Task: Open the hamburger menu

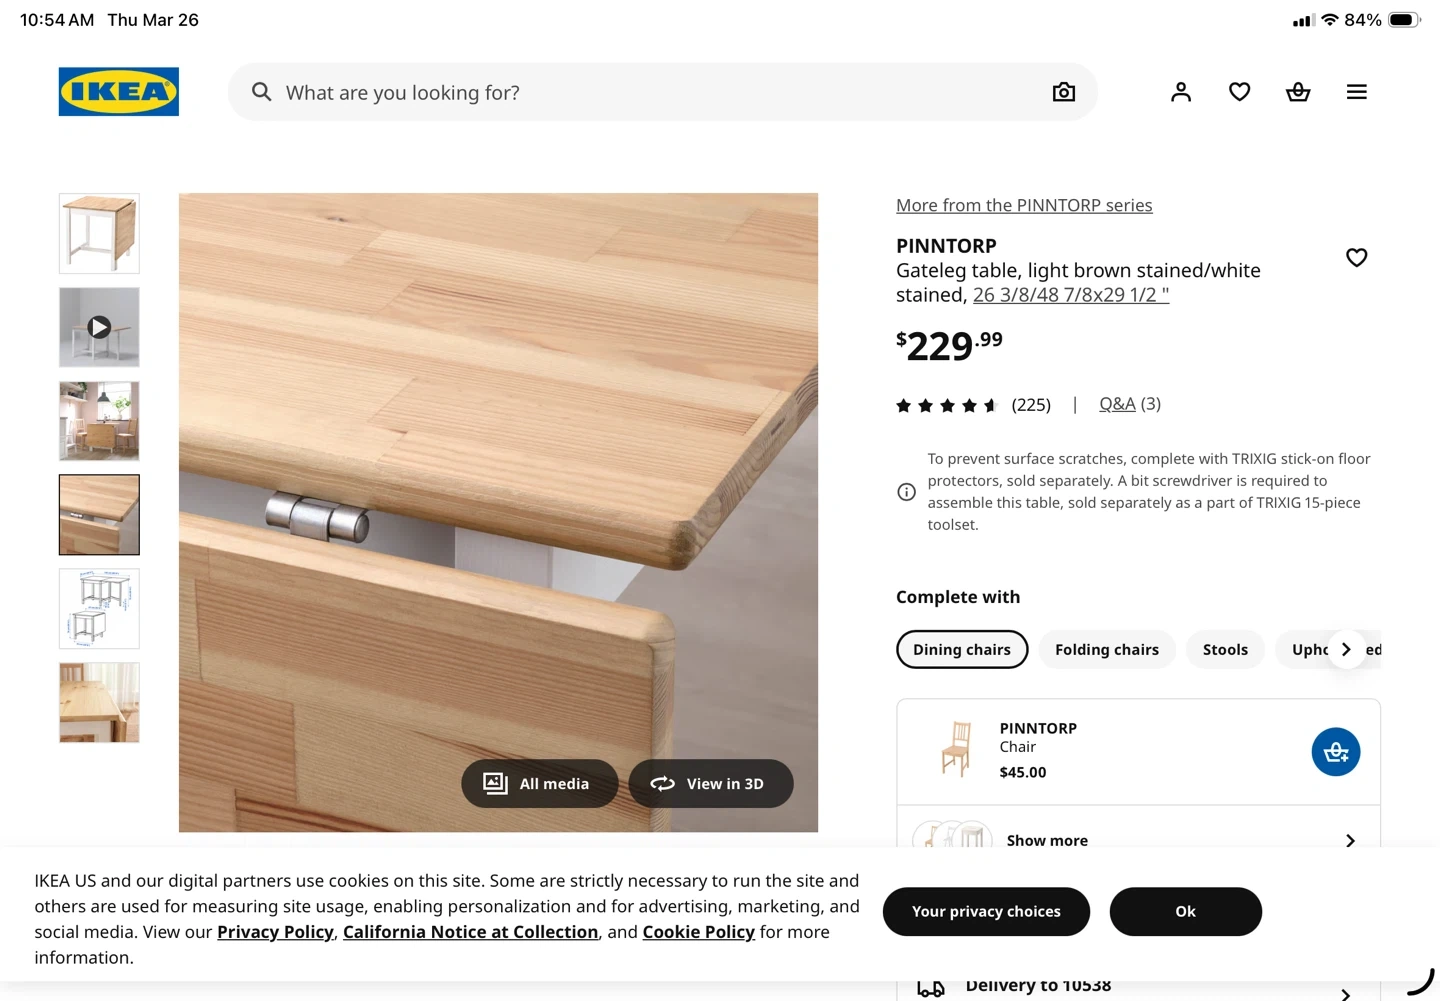Action: [x=1356, y=92]
